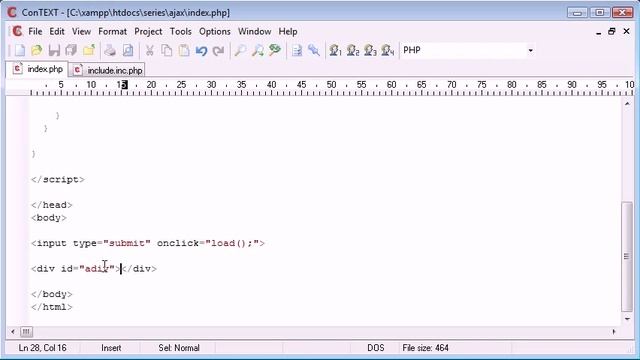Run user command 2 icon

tap(353, 50)
